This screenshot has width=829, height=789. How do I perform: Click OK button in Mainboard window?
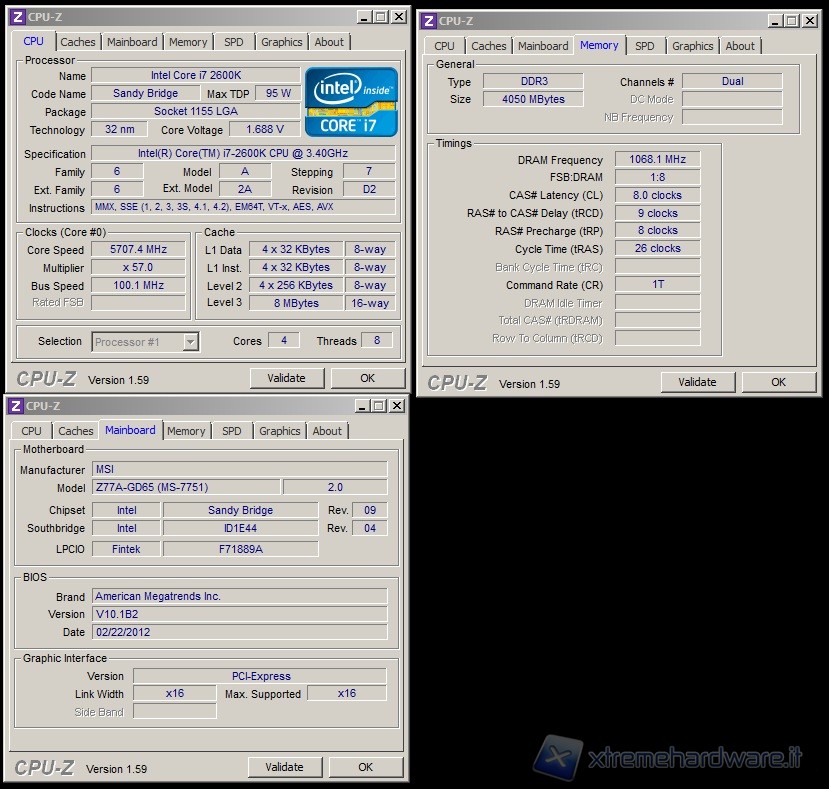[366, 767]
